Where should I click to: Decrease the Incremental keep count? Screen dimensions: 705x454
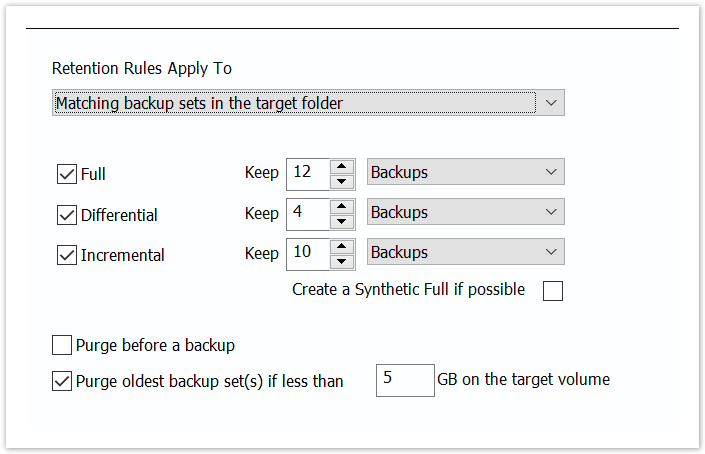(342, 261)
